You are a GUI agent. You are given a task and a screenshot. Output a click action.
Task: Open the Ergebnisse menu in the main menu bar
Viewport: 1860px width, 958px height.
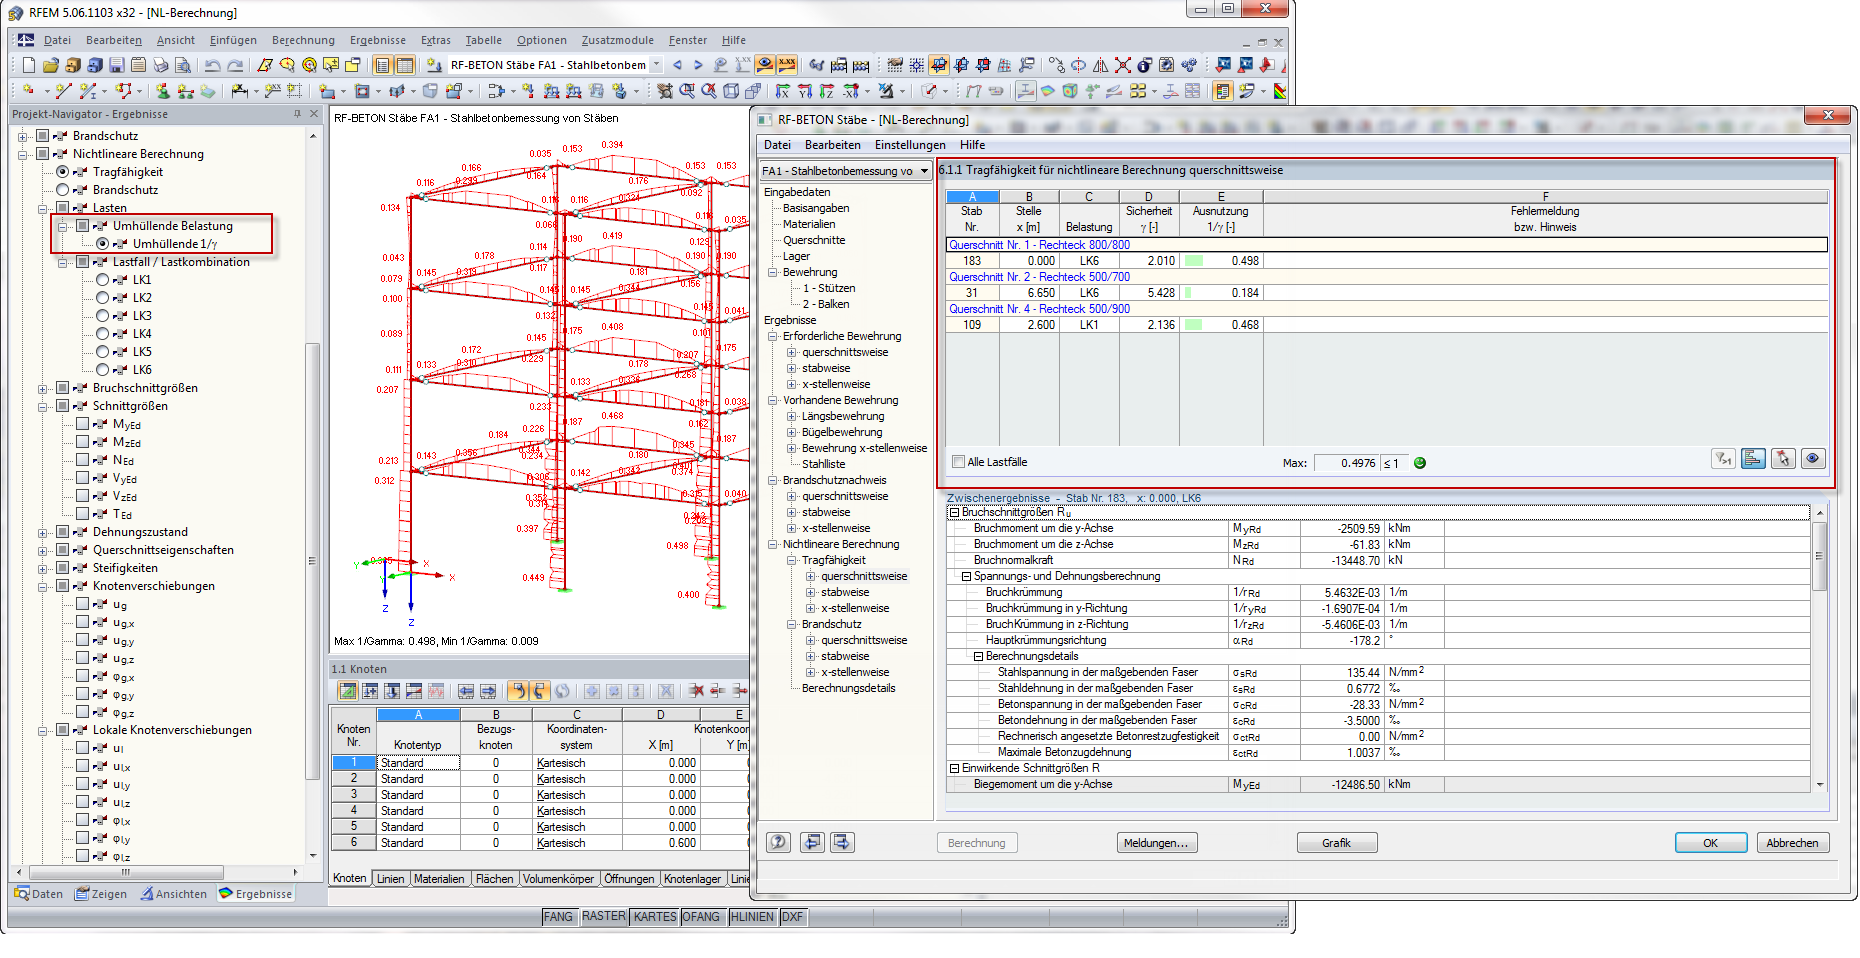coord(377,40)
